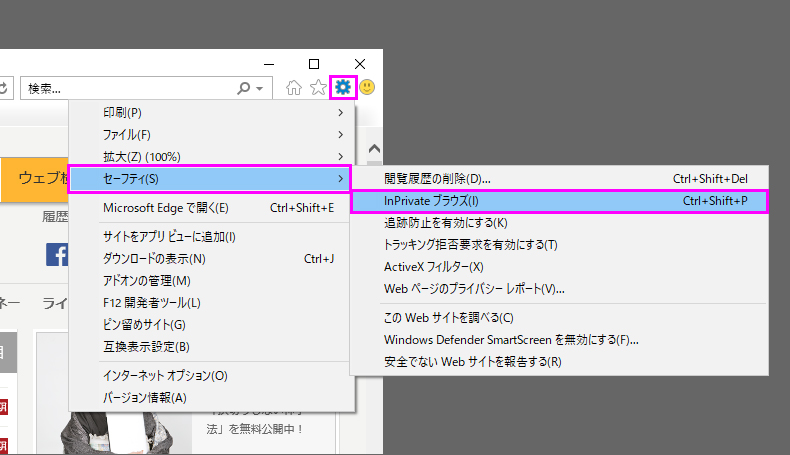Screen dimensions: 790x455
Task: Open ダウンロードの表示(N)
Action: pos(210,258)
